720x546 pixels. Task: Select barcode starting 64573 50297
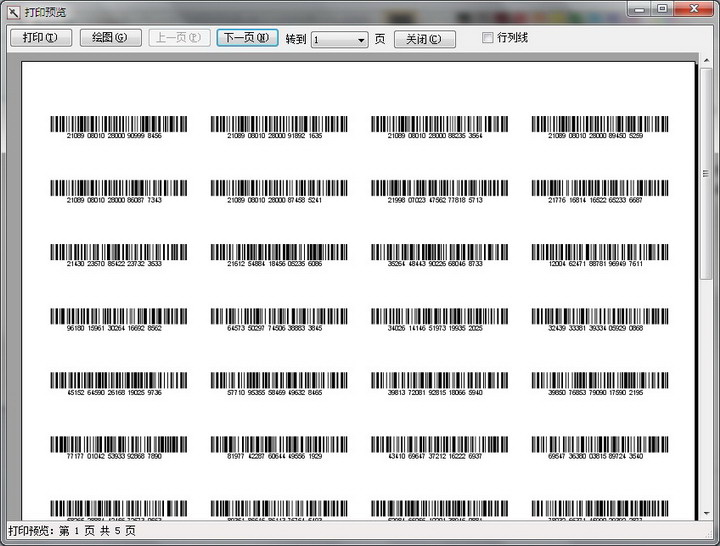click(279, 320)
